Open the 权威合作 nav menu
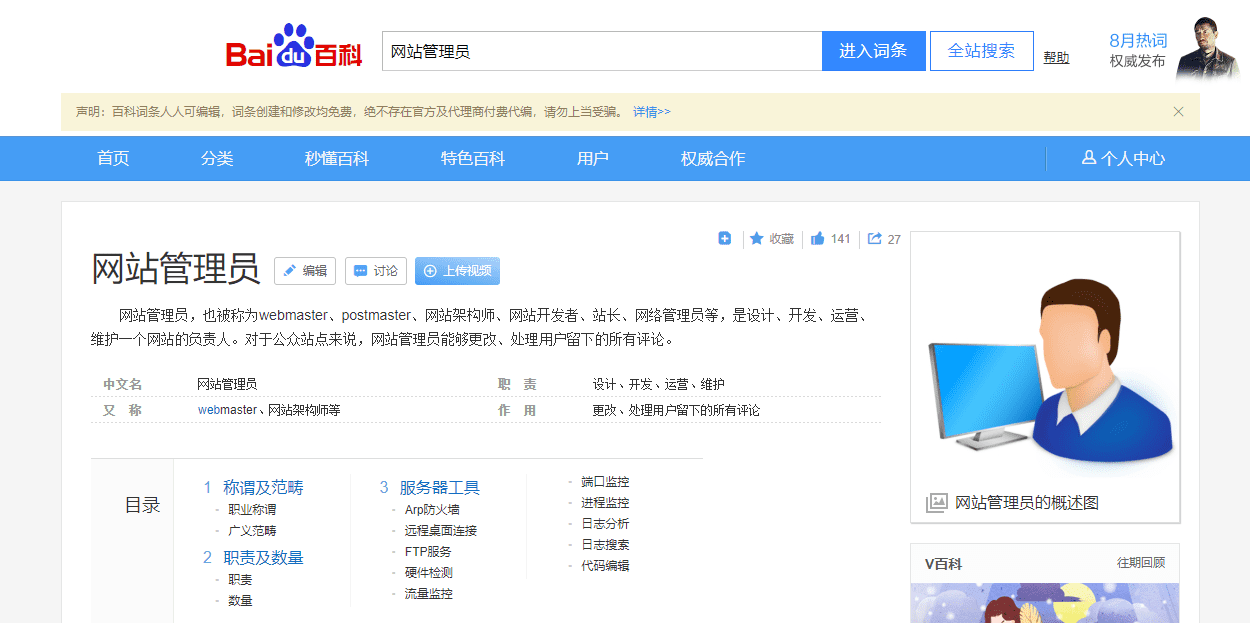Viewport: 1250px width, 623px height. tap(713, 158)
